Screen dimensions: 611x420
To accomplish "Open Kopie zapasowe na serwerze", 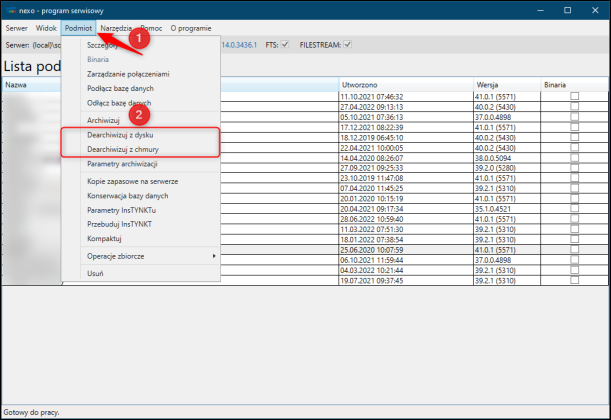I will pos(141,182).
